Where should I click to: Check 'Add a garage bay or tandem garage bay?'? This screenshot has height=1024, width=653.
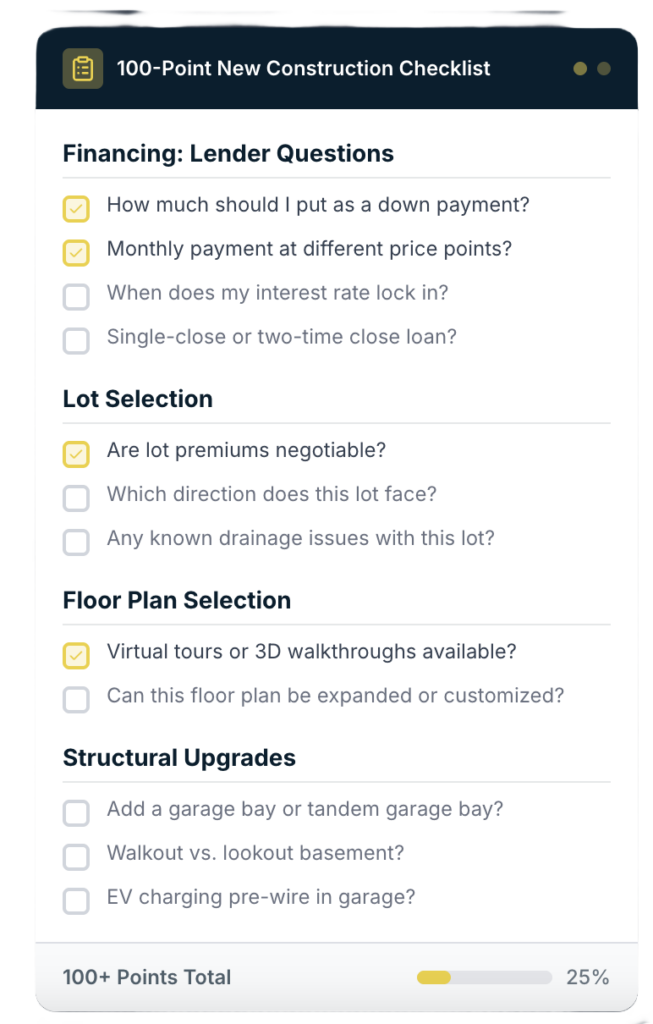76,812
